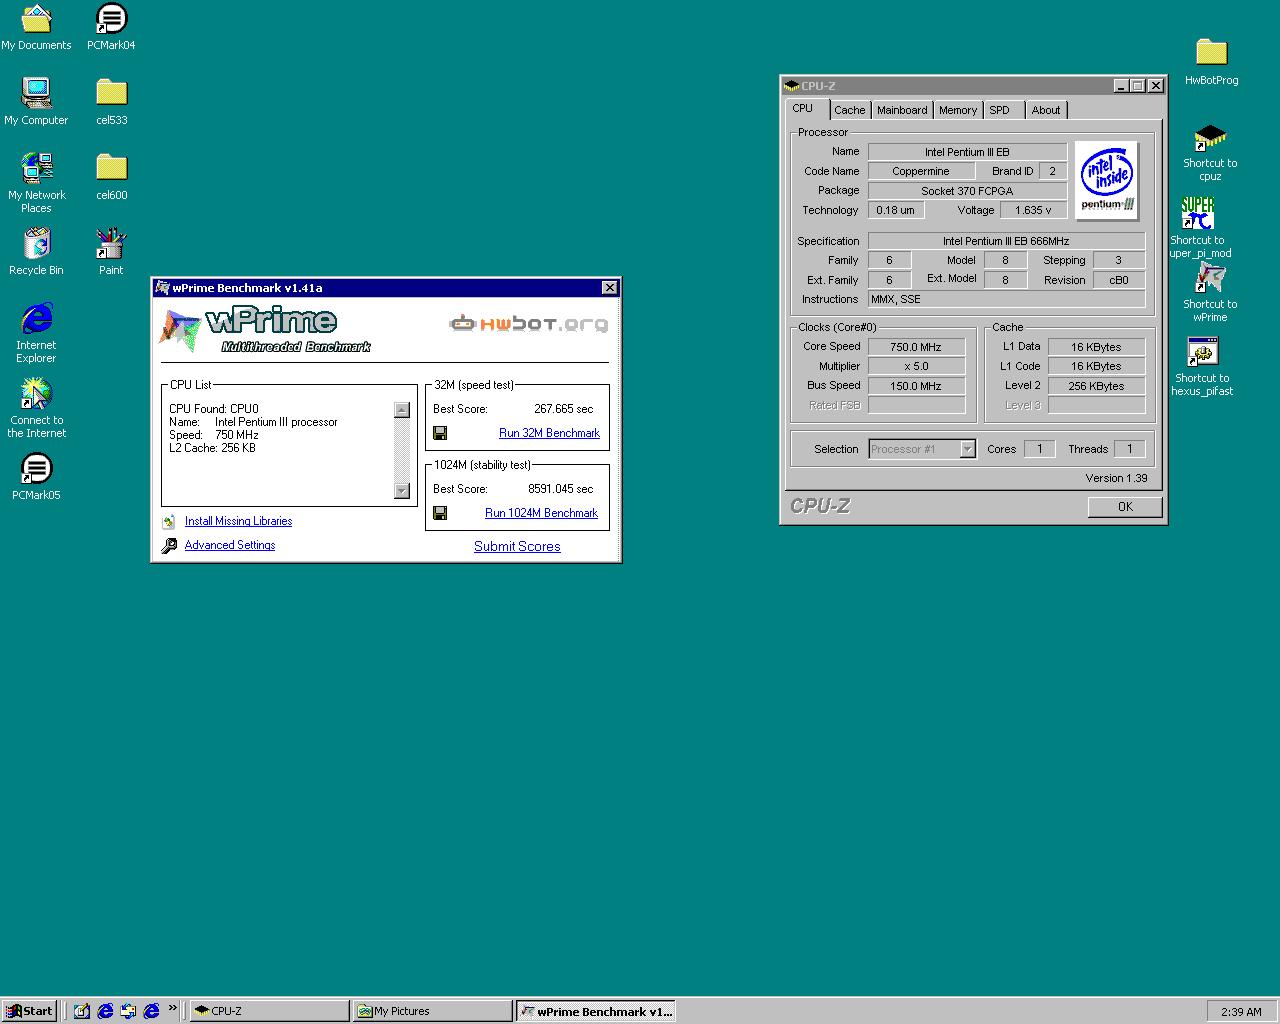
Task: Click the Voltage value 1.635 v
Action: 1033,210
